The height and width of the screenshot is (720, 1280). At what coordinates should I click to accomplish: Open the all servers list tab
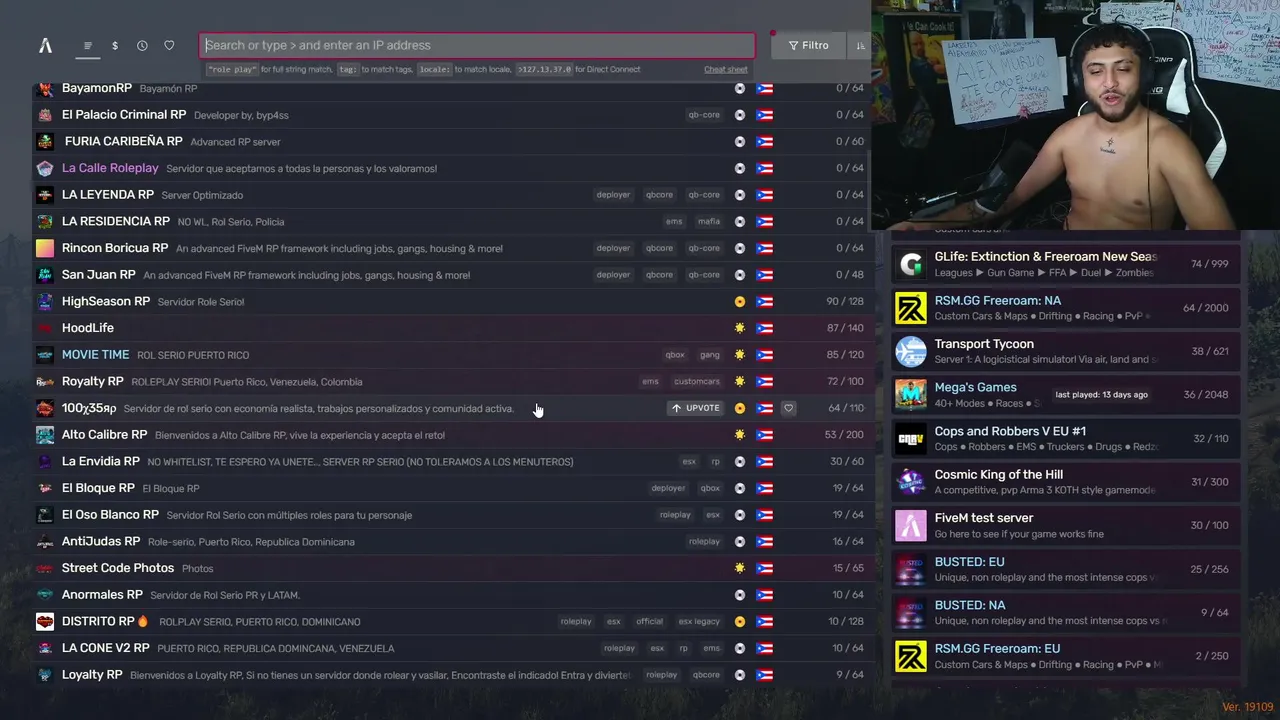click(x=88, y=45)
